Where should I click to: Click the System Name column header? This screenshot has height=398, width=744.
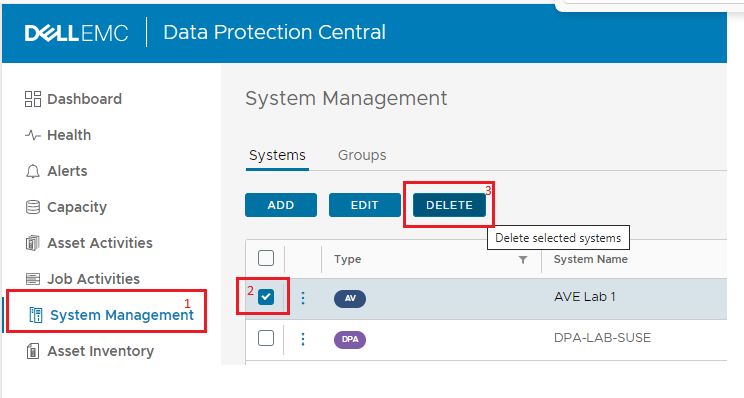(x=591, y=259)
